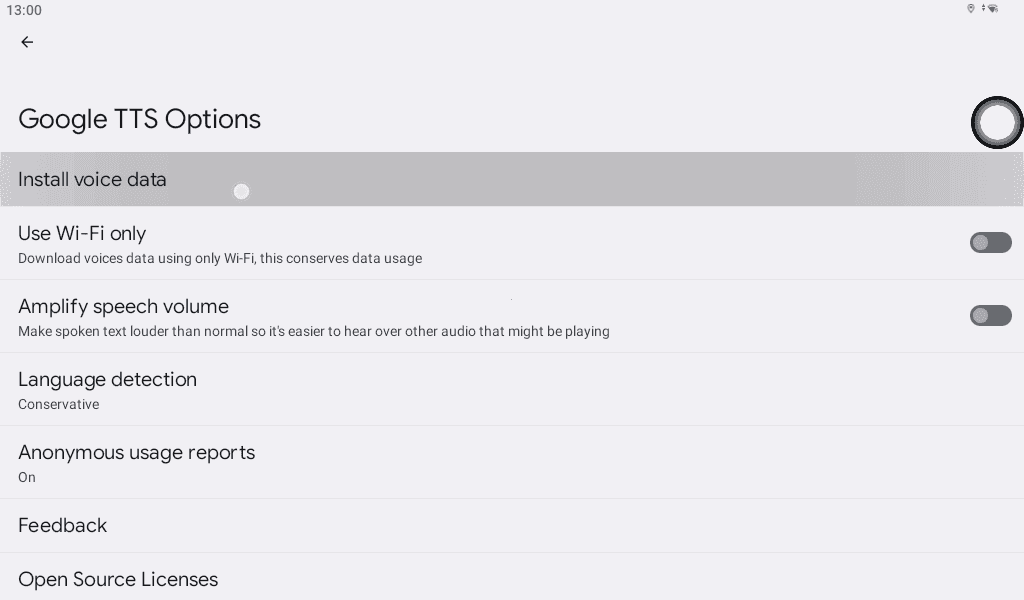Click the Wi-Fi download description text

[x=220, y=259]
